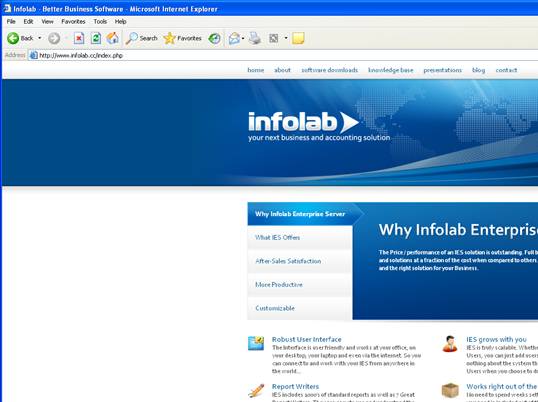Screen dimensions: 538x402
Task: Expand the Back button history dropdown arrow
Action: [x=39, y=38]
